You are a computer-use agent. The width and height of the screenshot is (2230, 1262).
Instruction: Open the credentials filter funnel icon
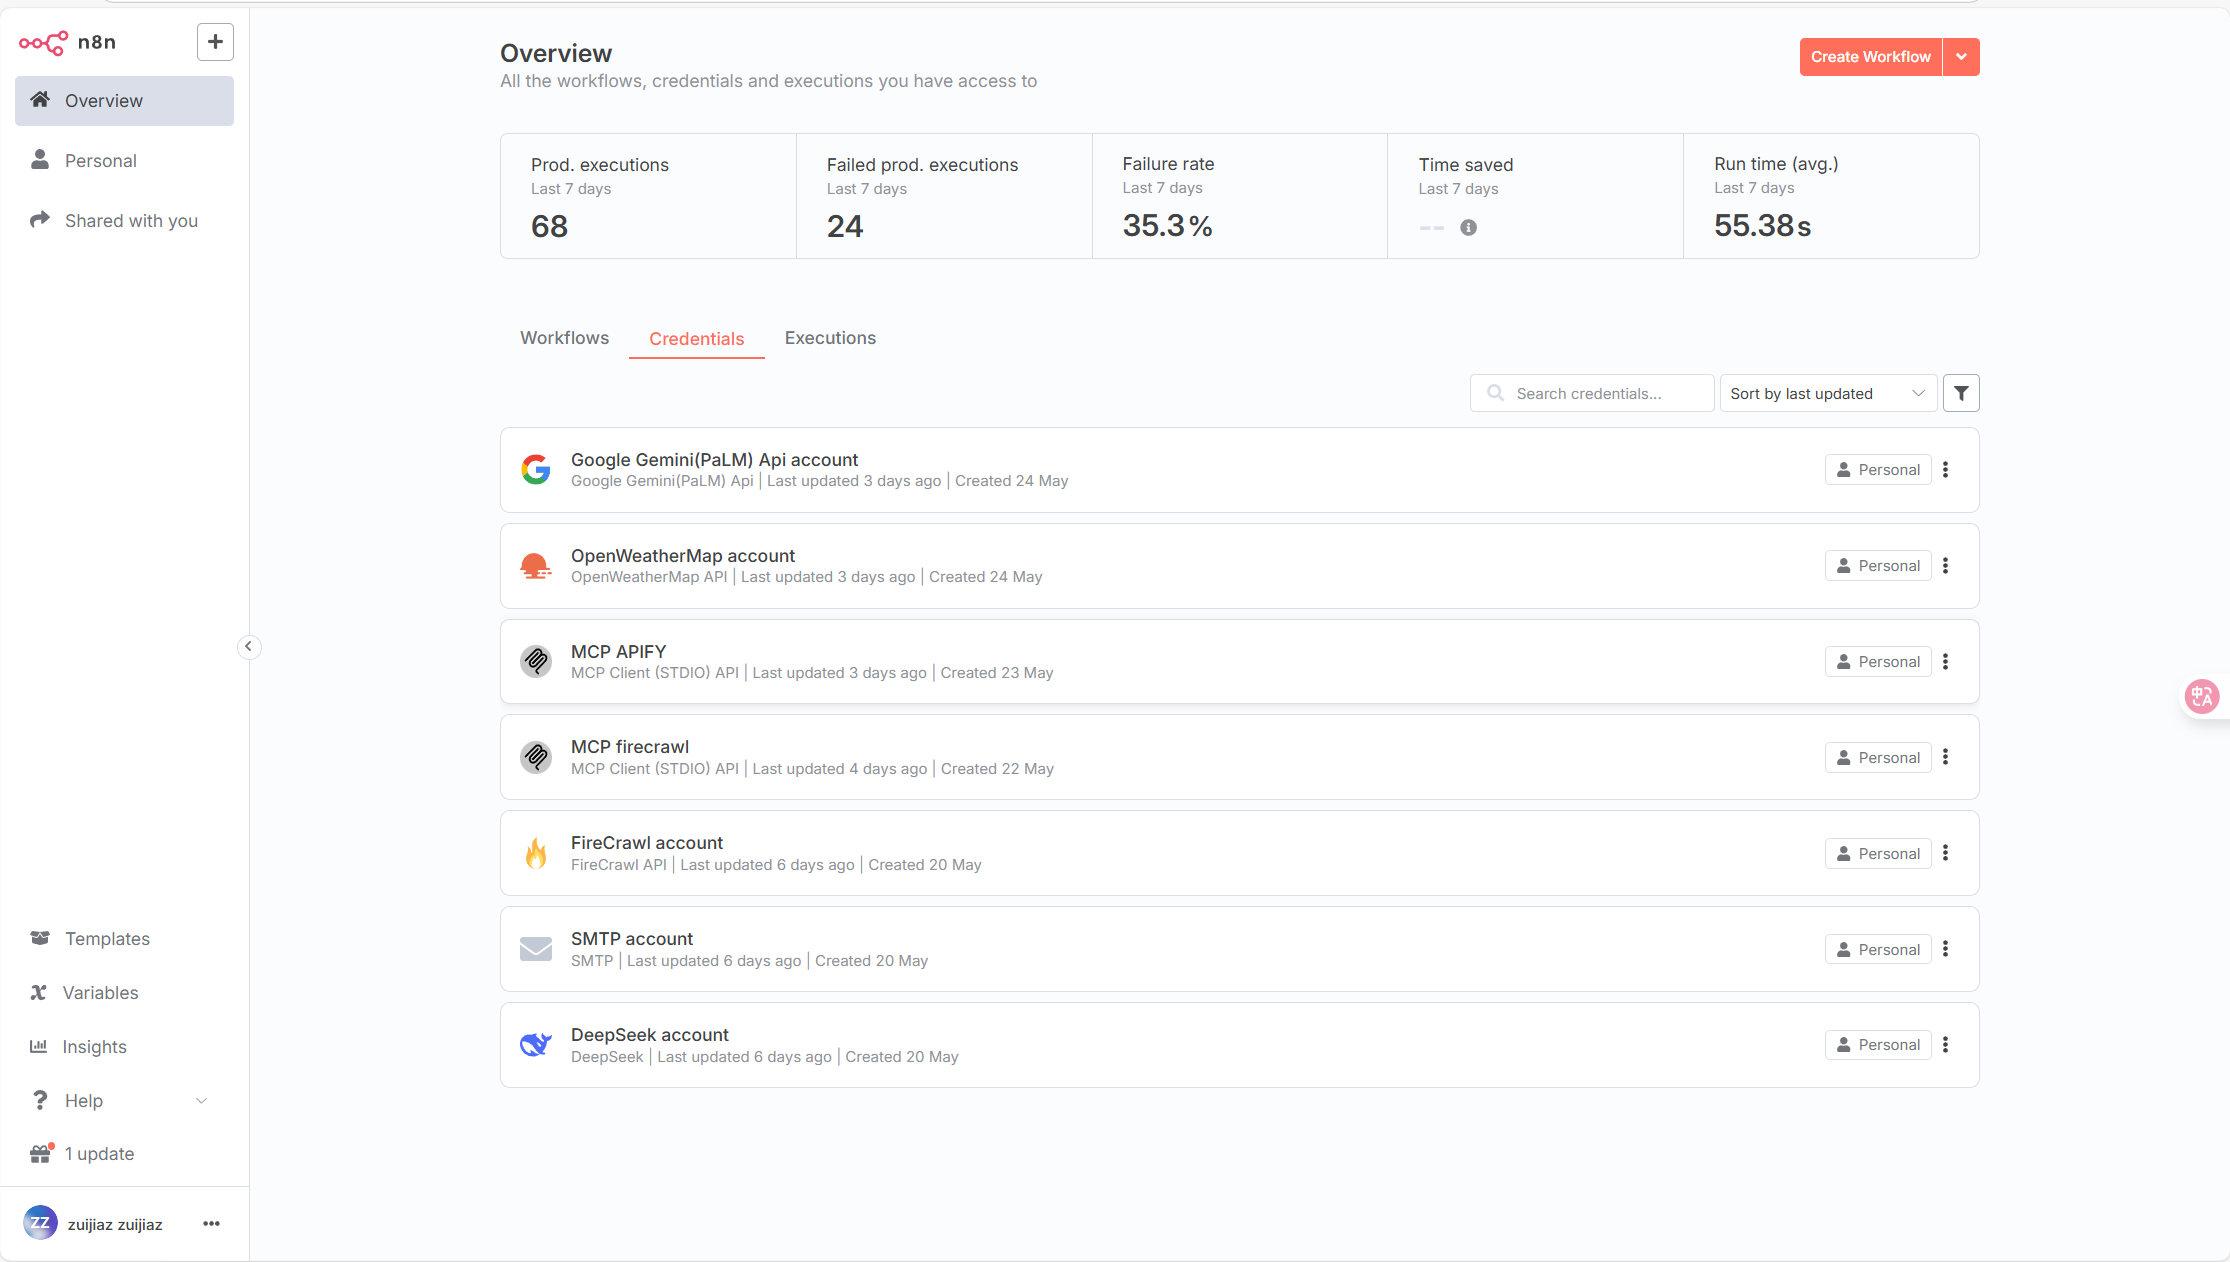pos(1961,393)
